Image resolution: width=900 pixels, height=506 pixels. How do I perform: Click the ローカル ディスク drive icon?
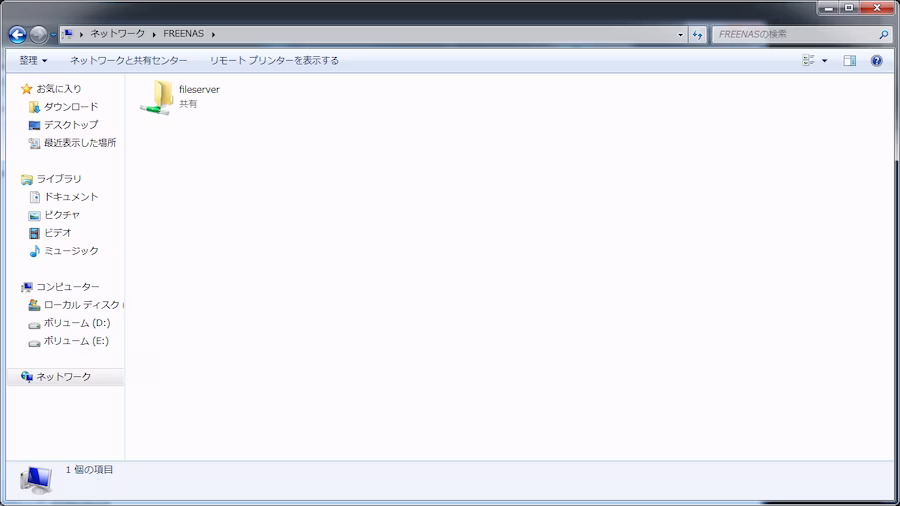(34, 305)
